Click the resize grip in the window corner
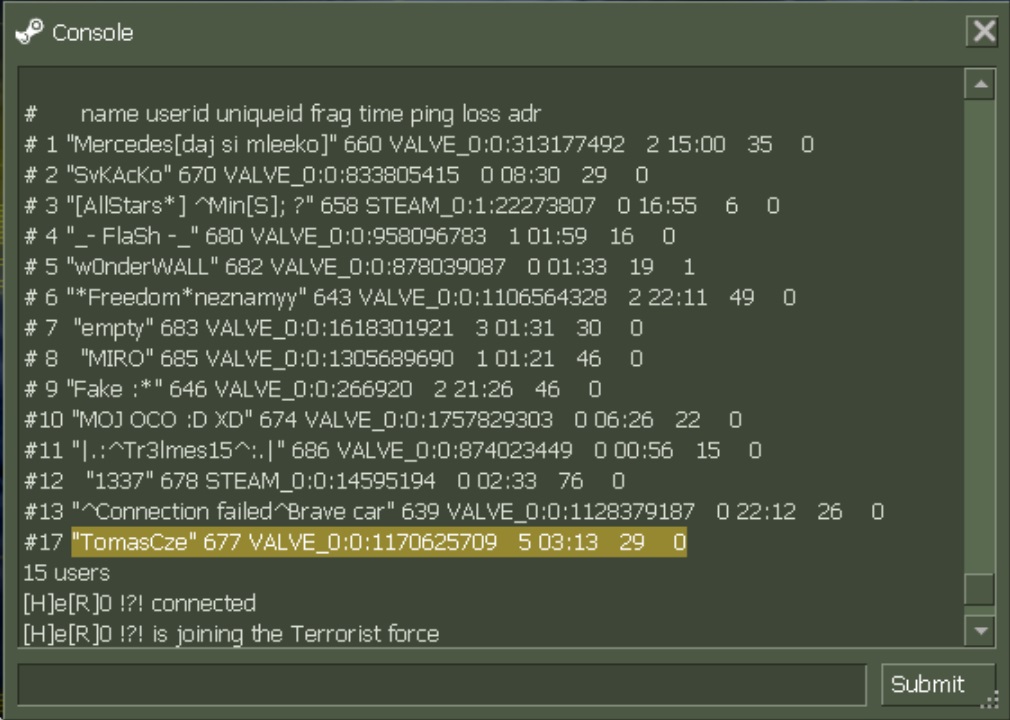 [992, 702]
